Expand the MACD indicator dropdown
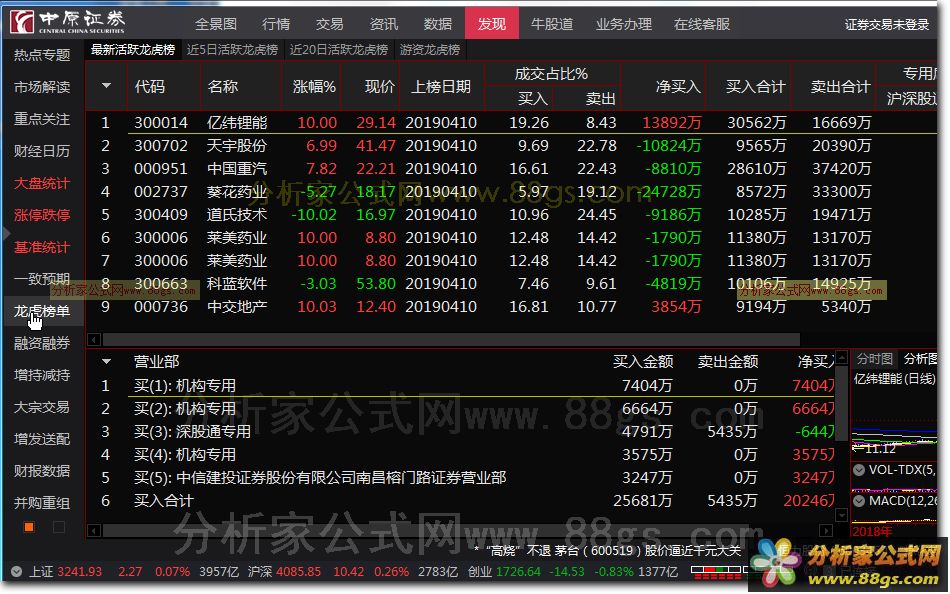 pos(859,501)
